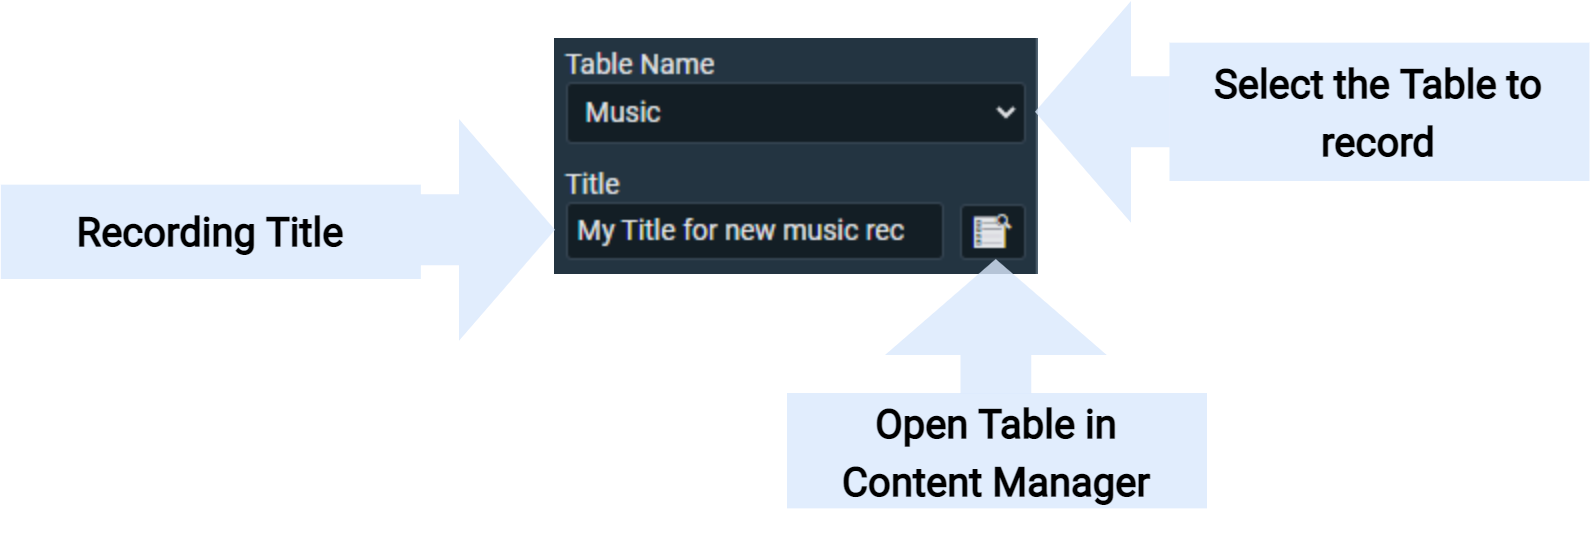1592x540 pixels.
Task: Click the word "record" in right callout
Action: point(1377,143)
